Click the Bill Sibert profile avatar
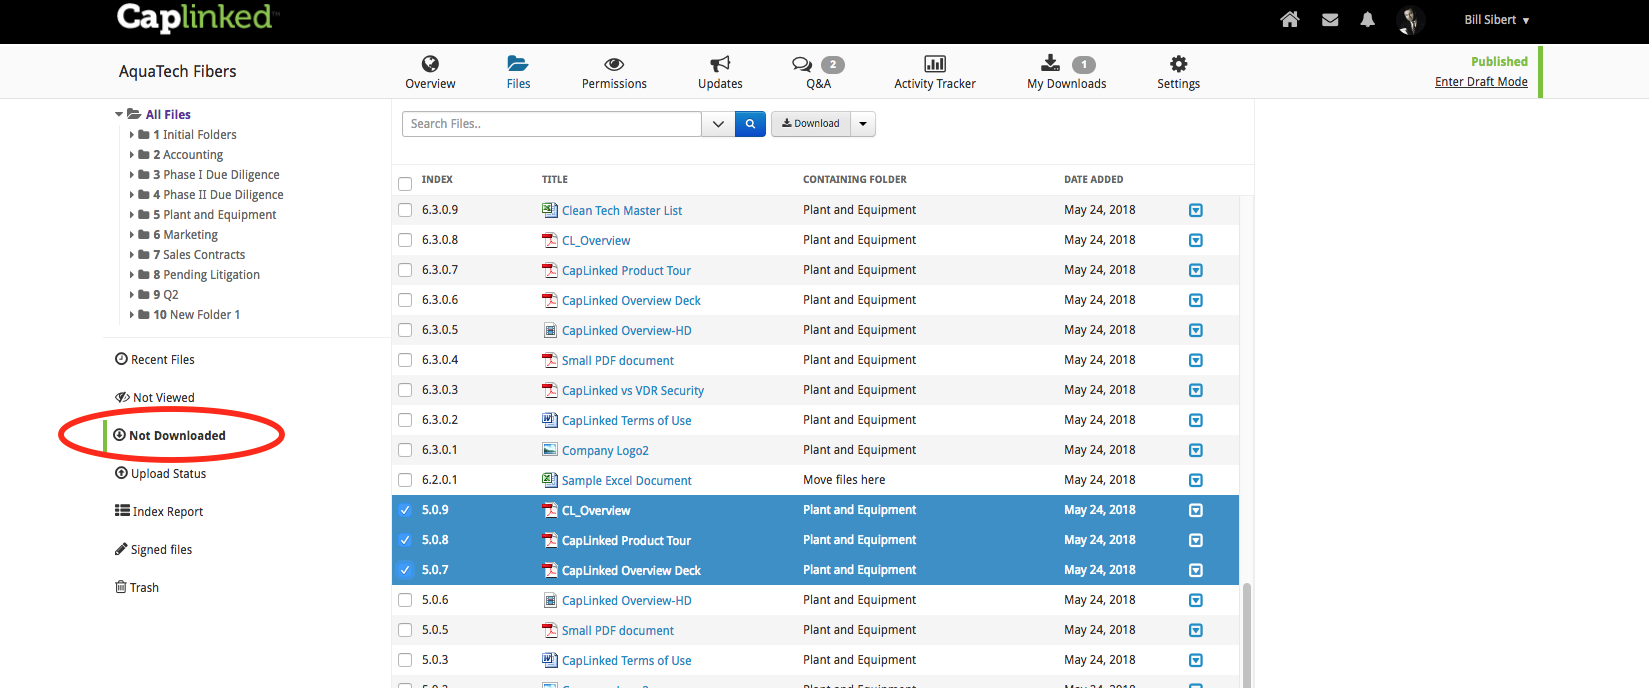Image resolution: width=1649 pixels, height=688 pixels. (1411, 20)
